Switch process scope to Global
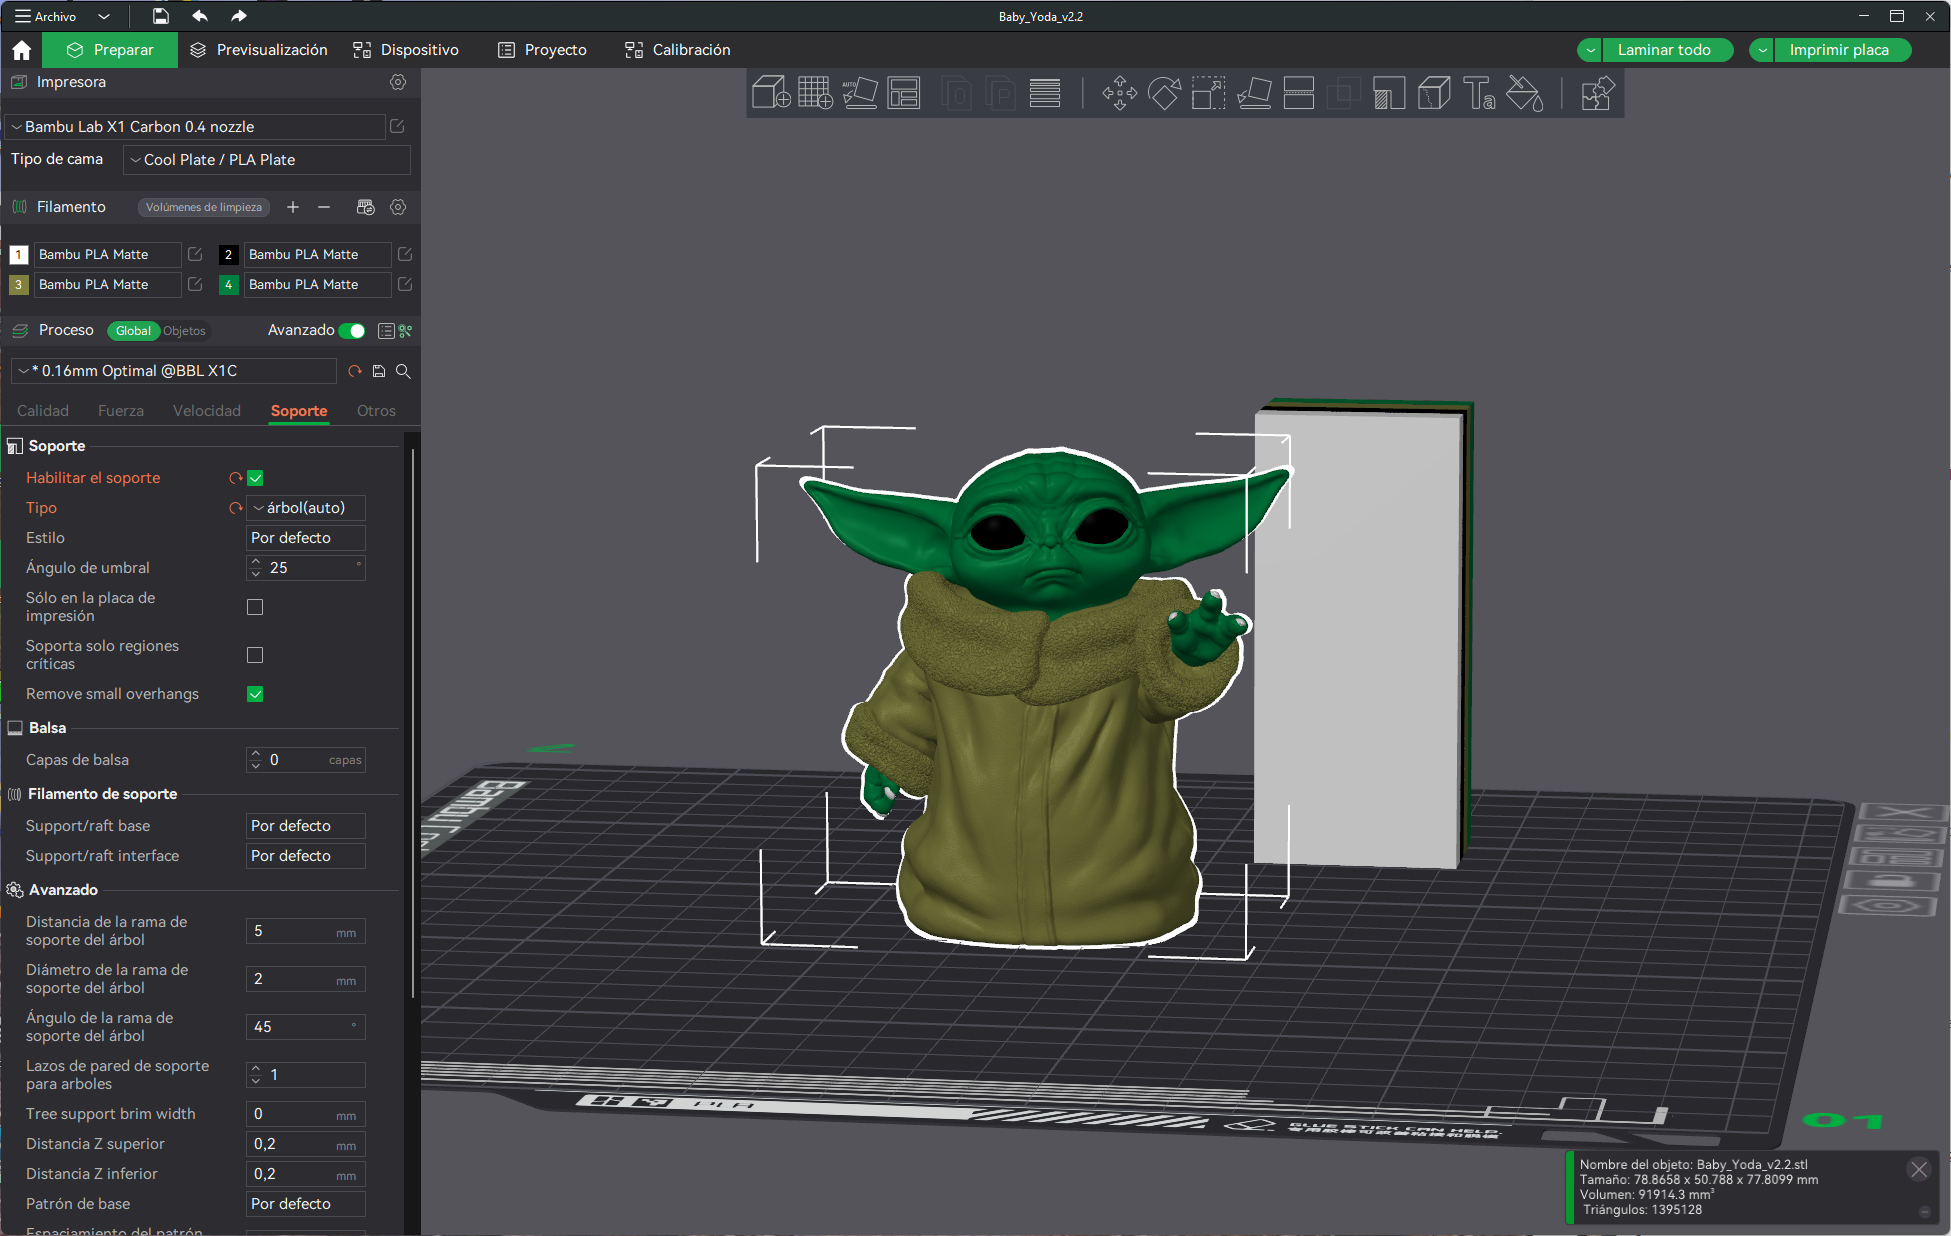 tap(133, 331)
